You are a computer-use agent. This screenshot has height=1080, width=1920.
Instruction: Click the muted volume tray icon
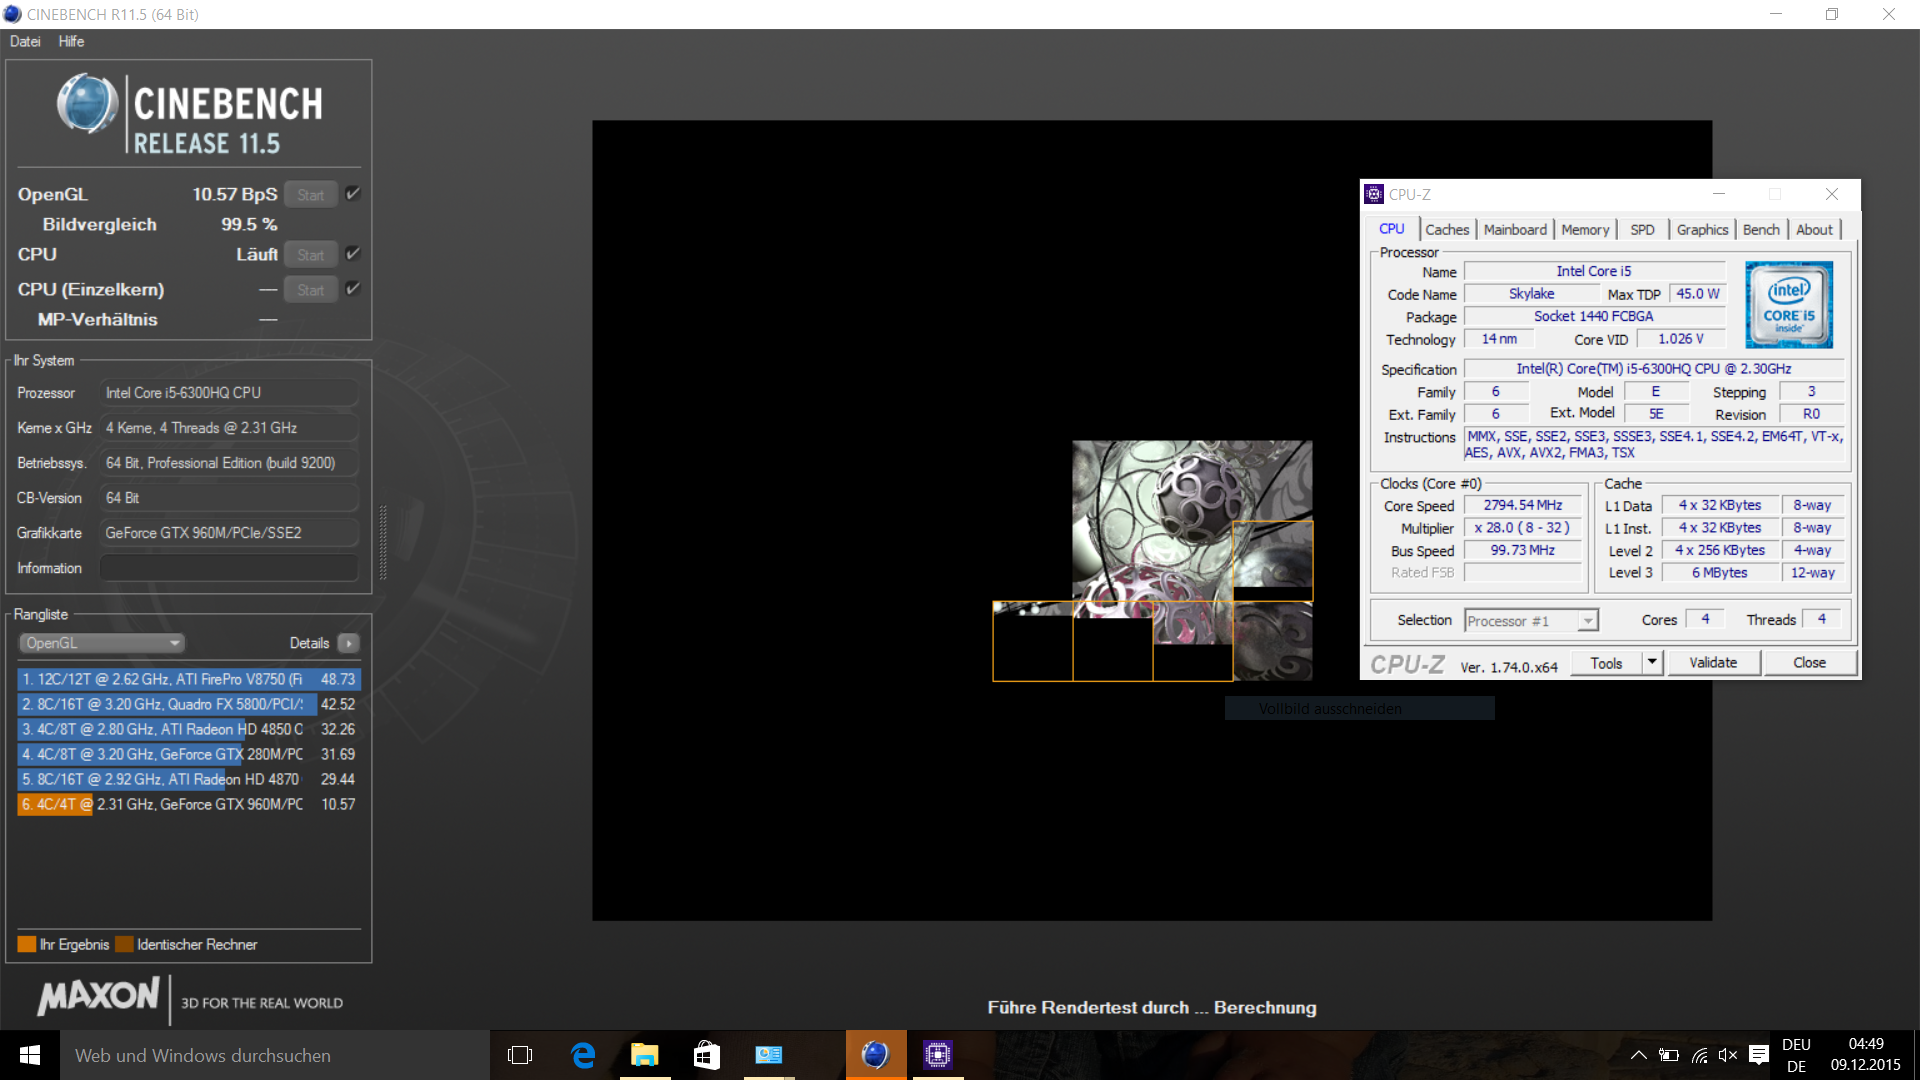1728,1055
